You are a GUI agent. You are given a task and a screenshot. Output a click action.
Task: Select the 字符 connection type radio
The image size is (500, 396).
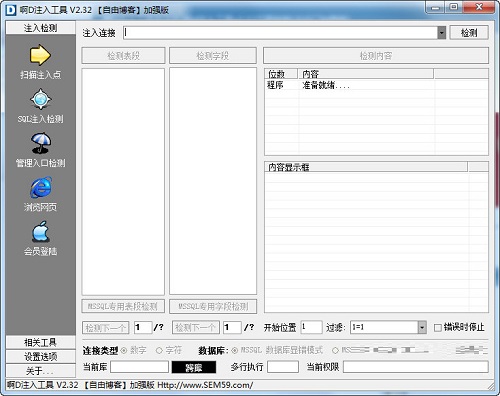[x=159, y=350]
